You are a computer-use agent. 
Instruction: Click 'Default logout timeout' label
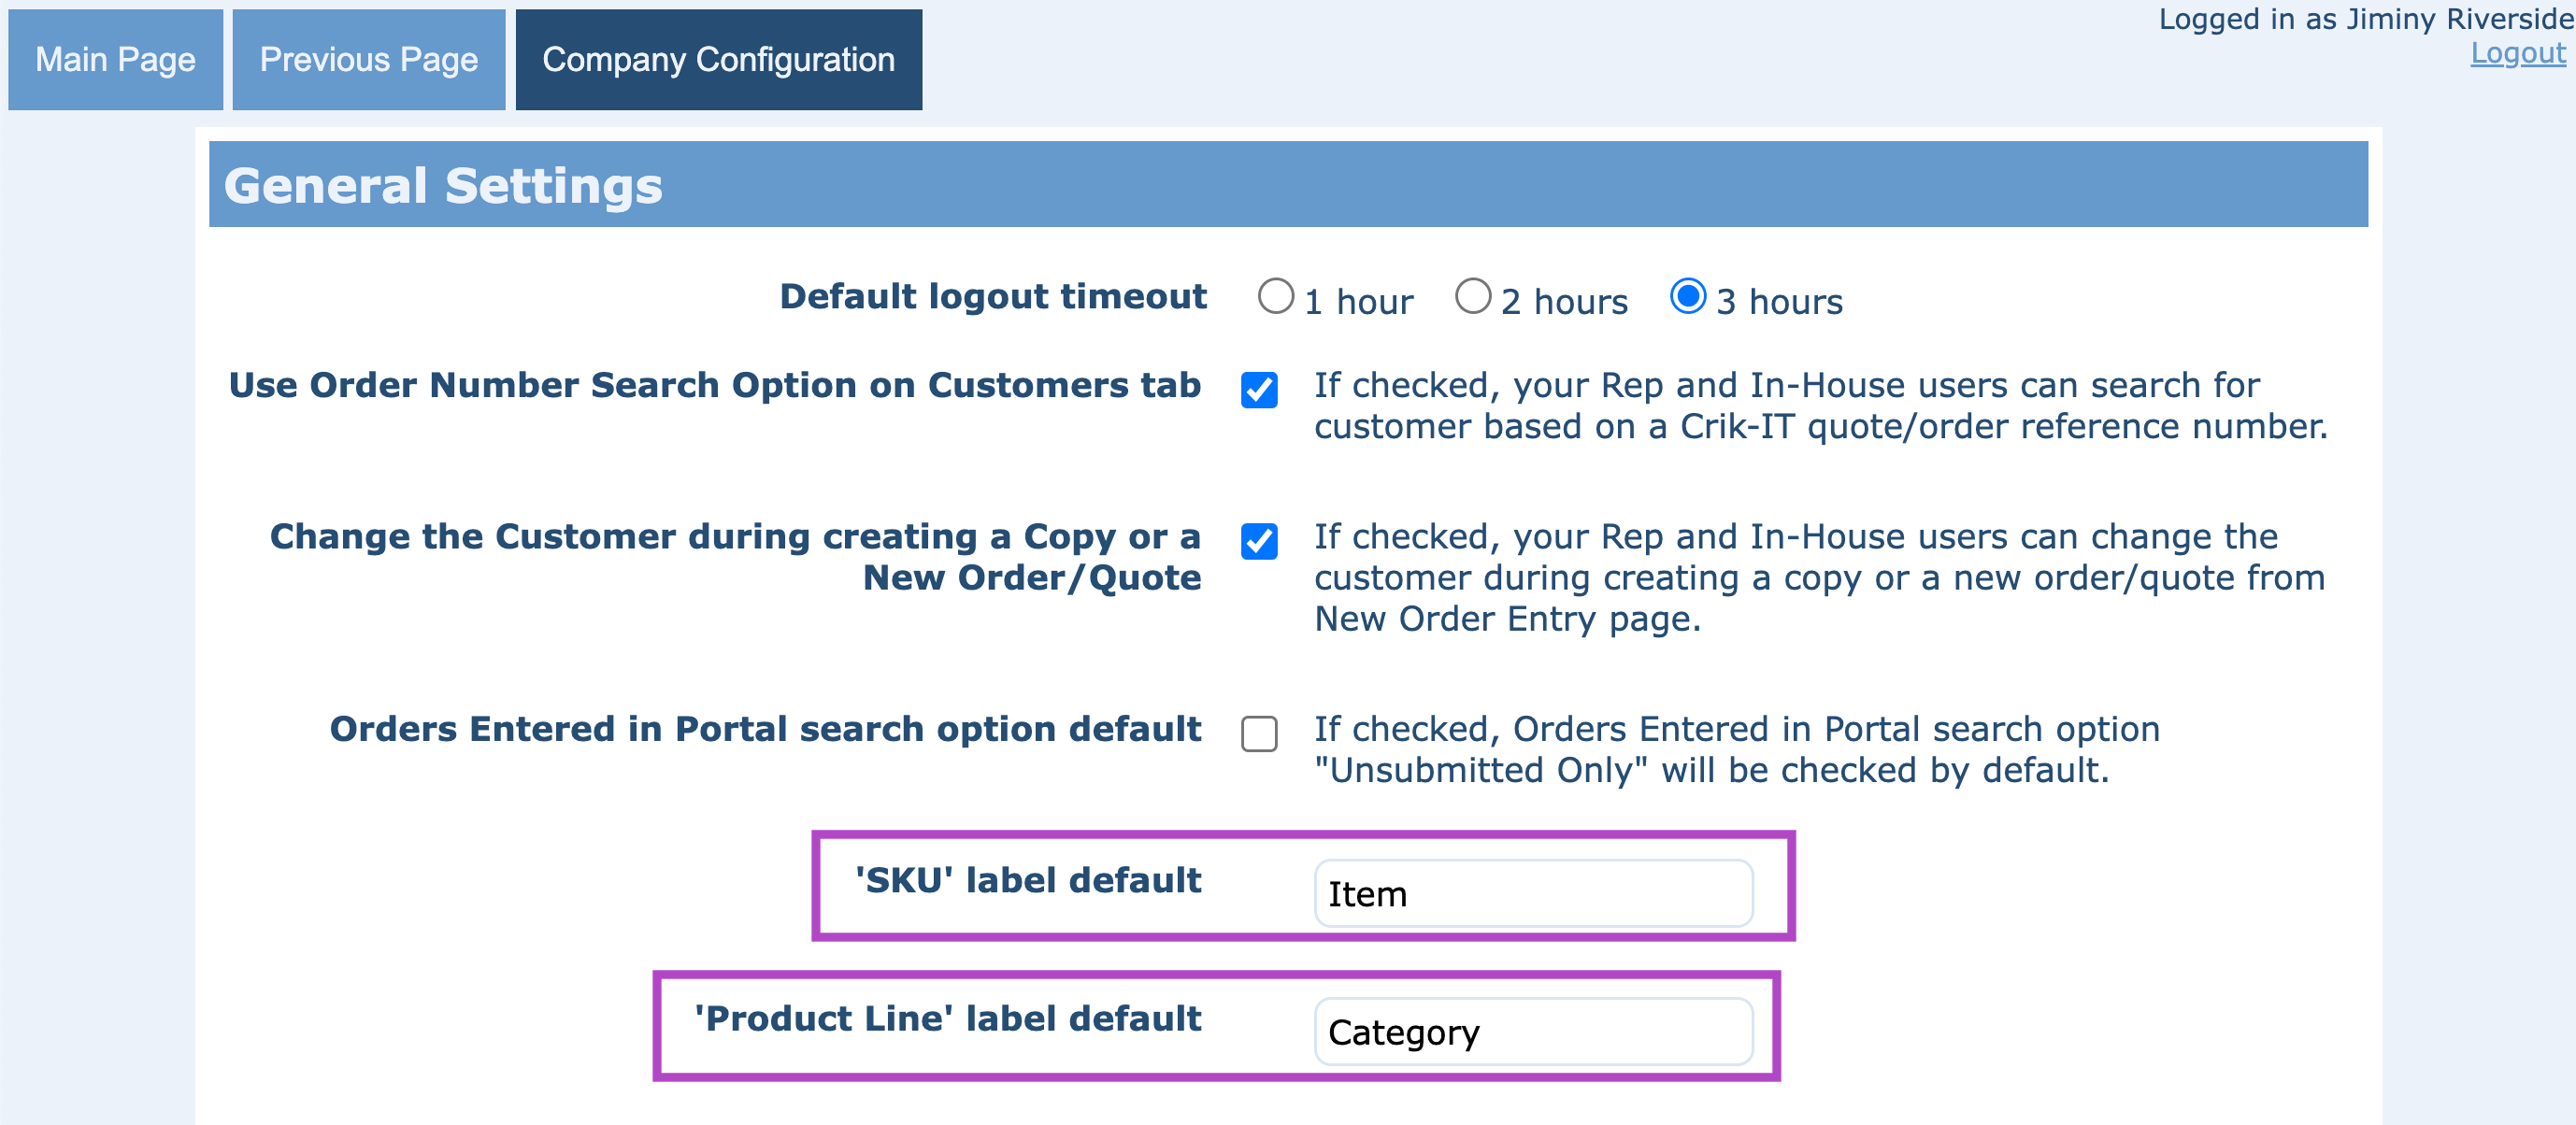pyautogui.click(x=992, y=297)
